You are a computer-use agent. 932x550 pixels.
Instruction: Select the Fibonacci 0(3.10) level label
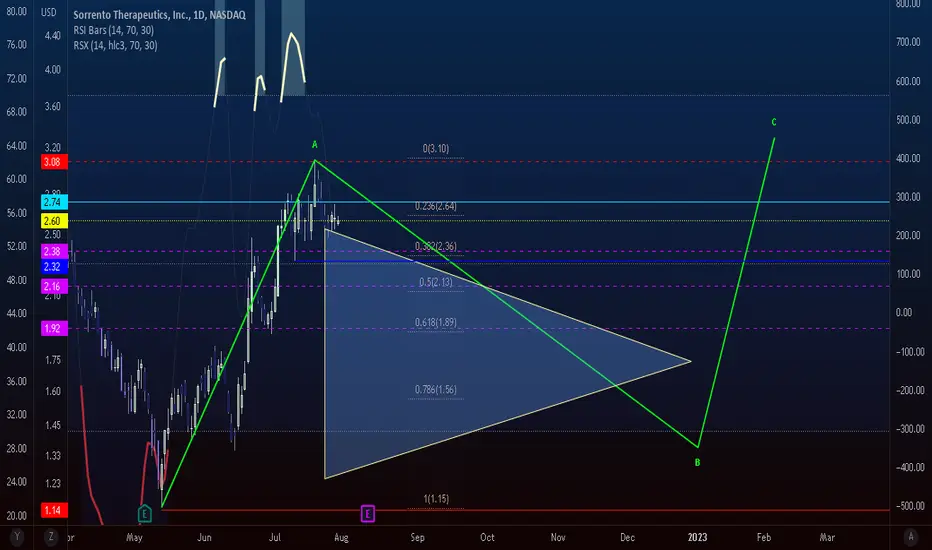pyautogui.click(x=436, y=149)
